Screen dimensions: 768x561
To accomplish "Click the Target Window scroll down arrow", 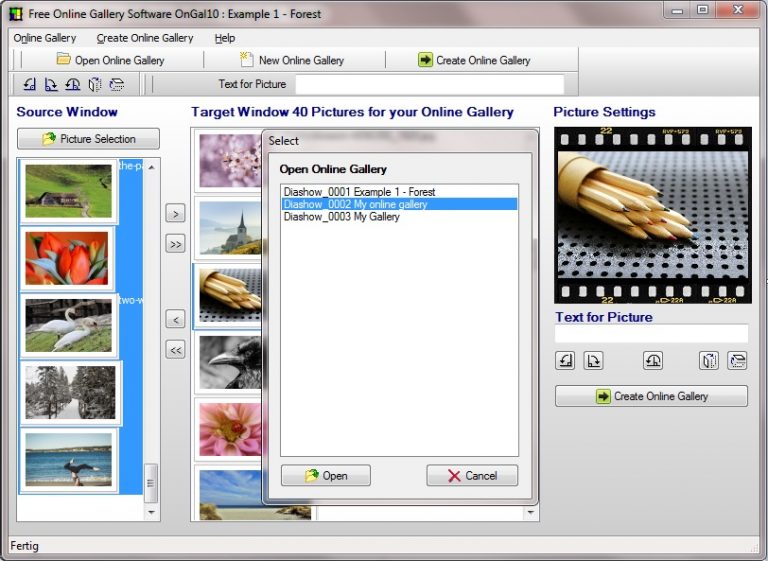I will (530, 512).
